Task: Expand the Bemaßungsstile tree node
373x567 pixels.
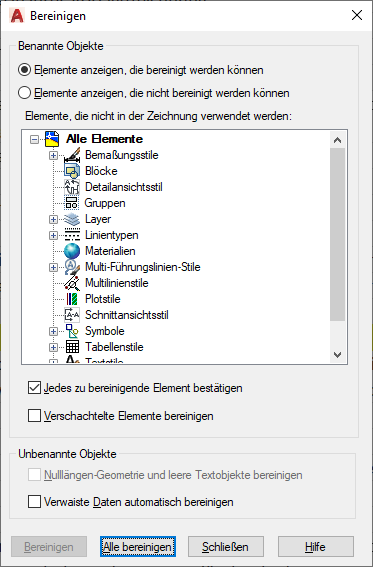Action: [53, 155]
